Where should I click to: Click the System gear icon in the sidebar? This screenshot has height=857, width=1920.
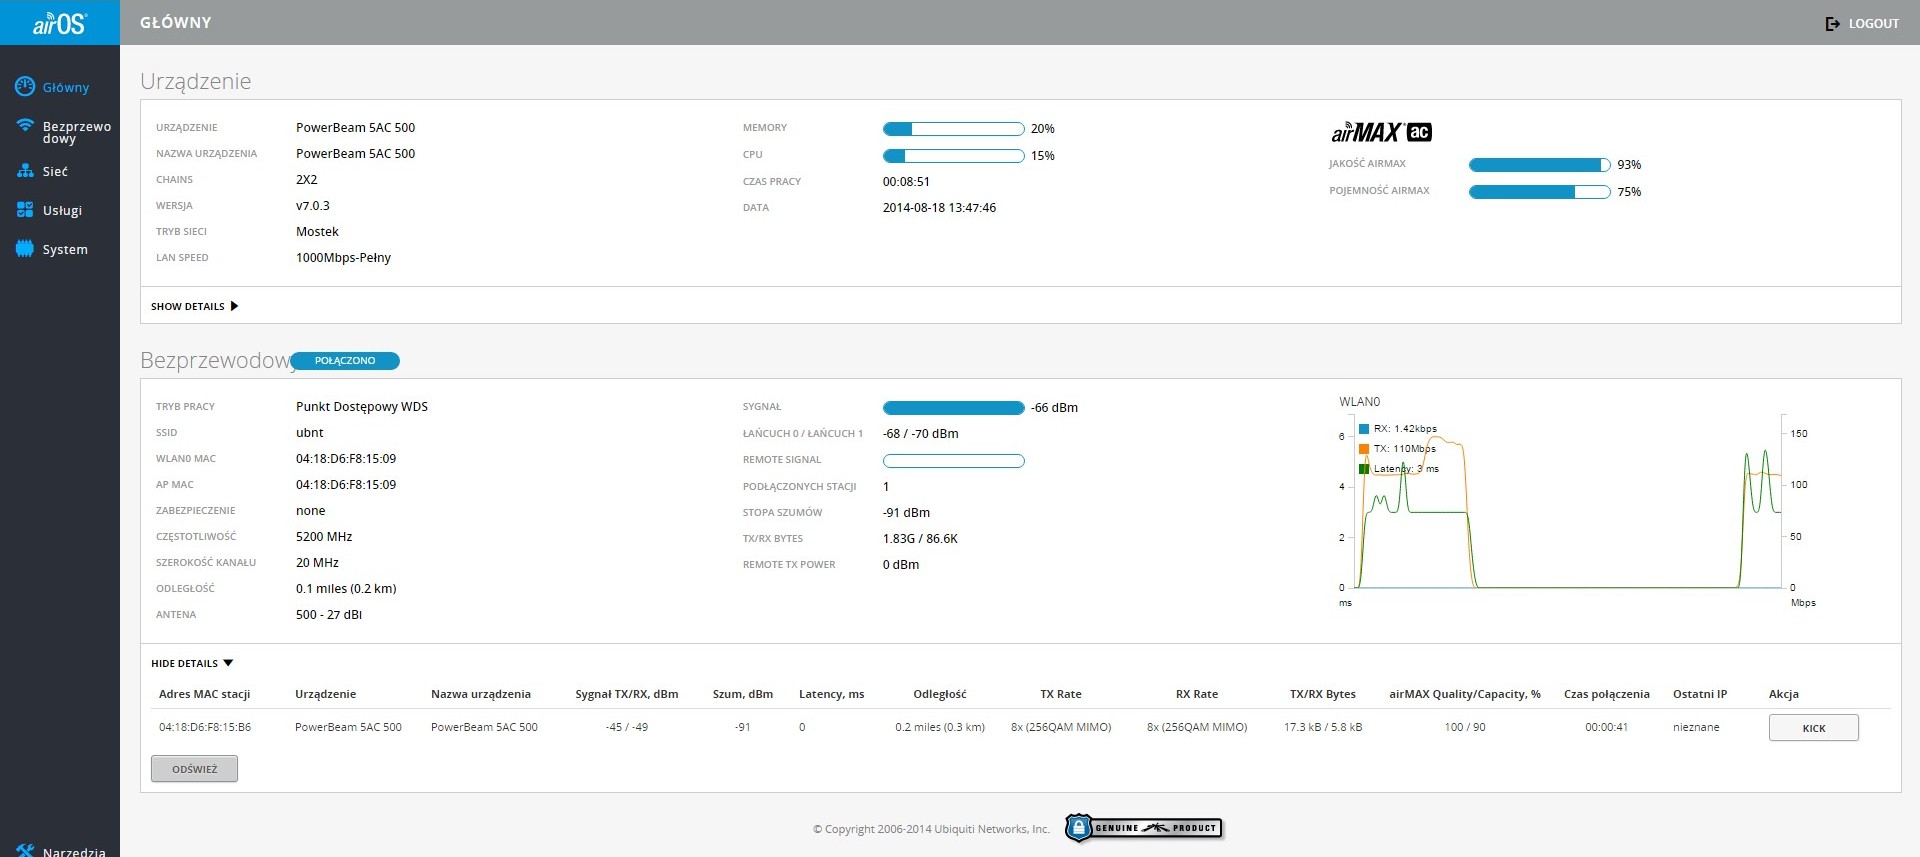(25, 249)
